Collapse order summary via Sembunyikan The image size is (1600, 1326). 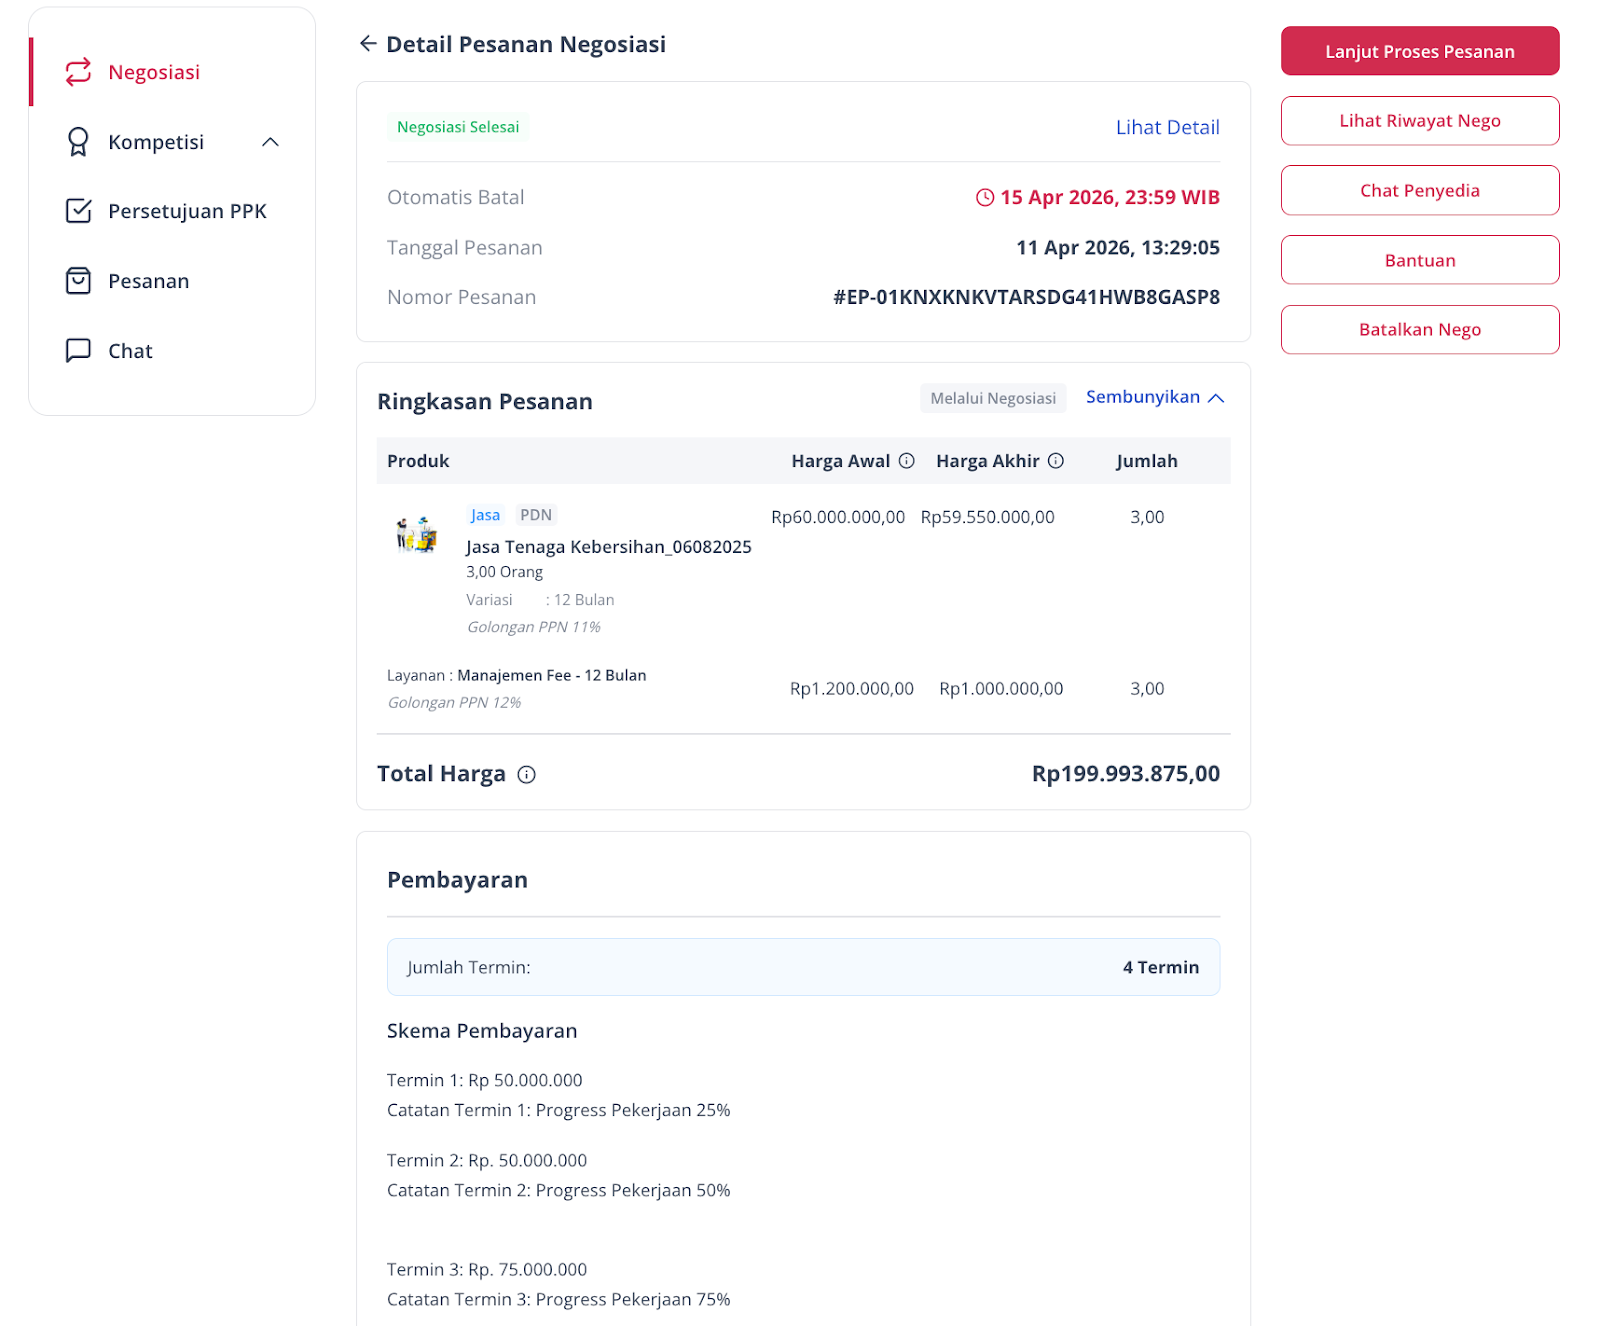tap(1155, 397)
